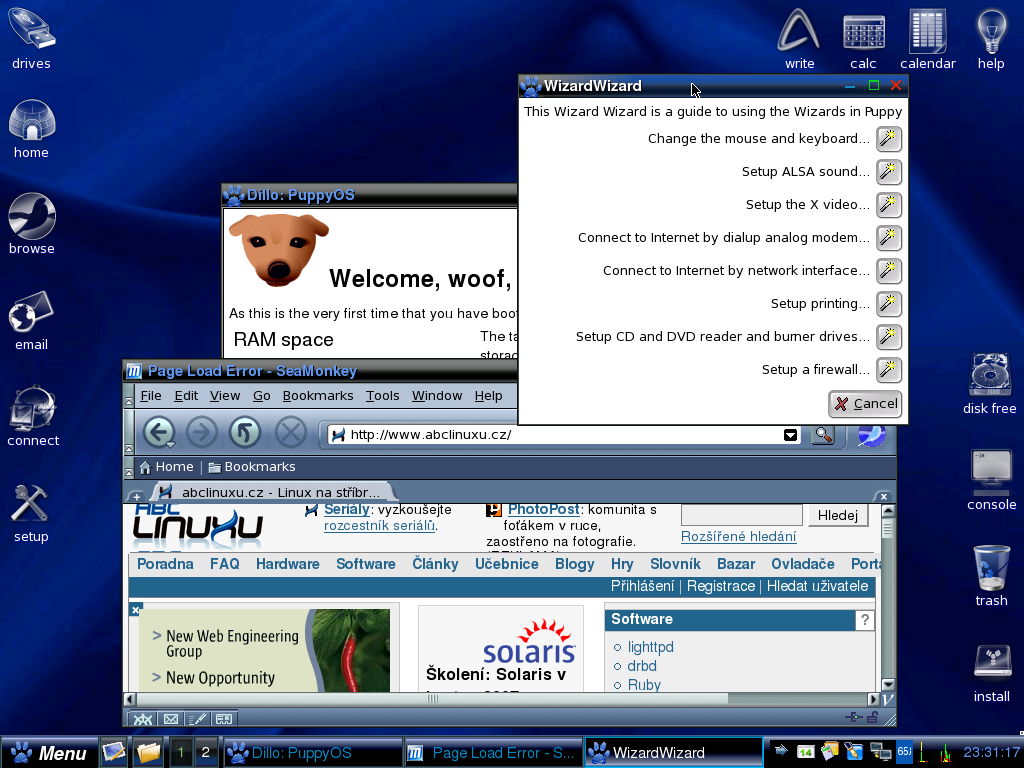This screenshot has width=1024, height=768.
Task: Click the Home bookmark on the personal toolbar
Action: click(167, 467)
